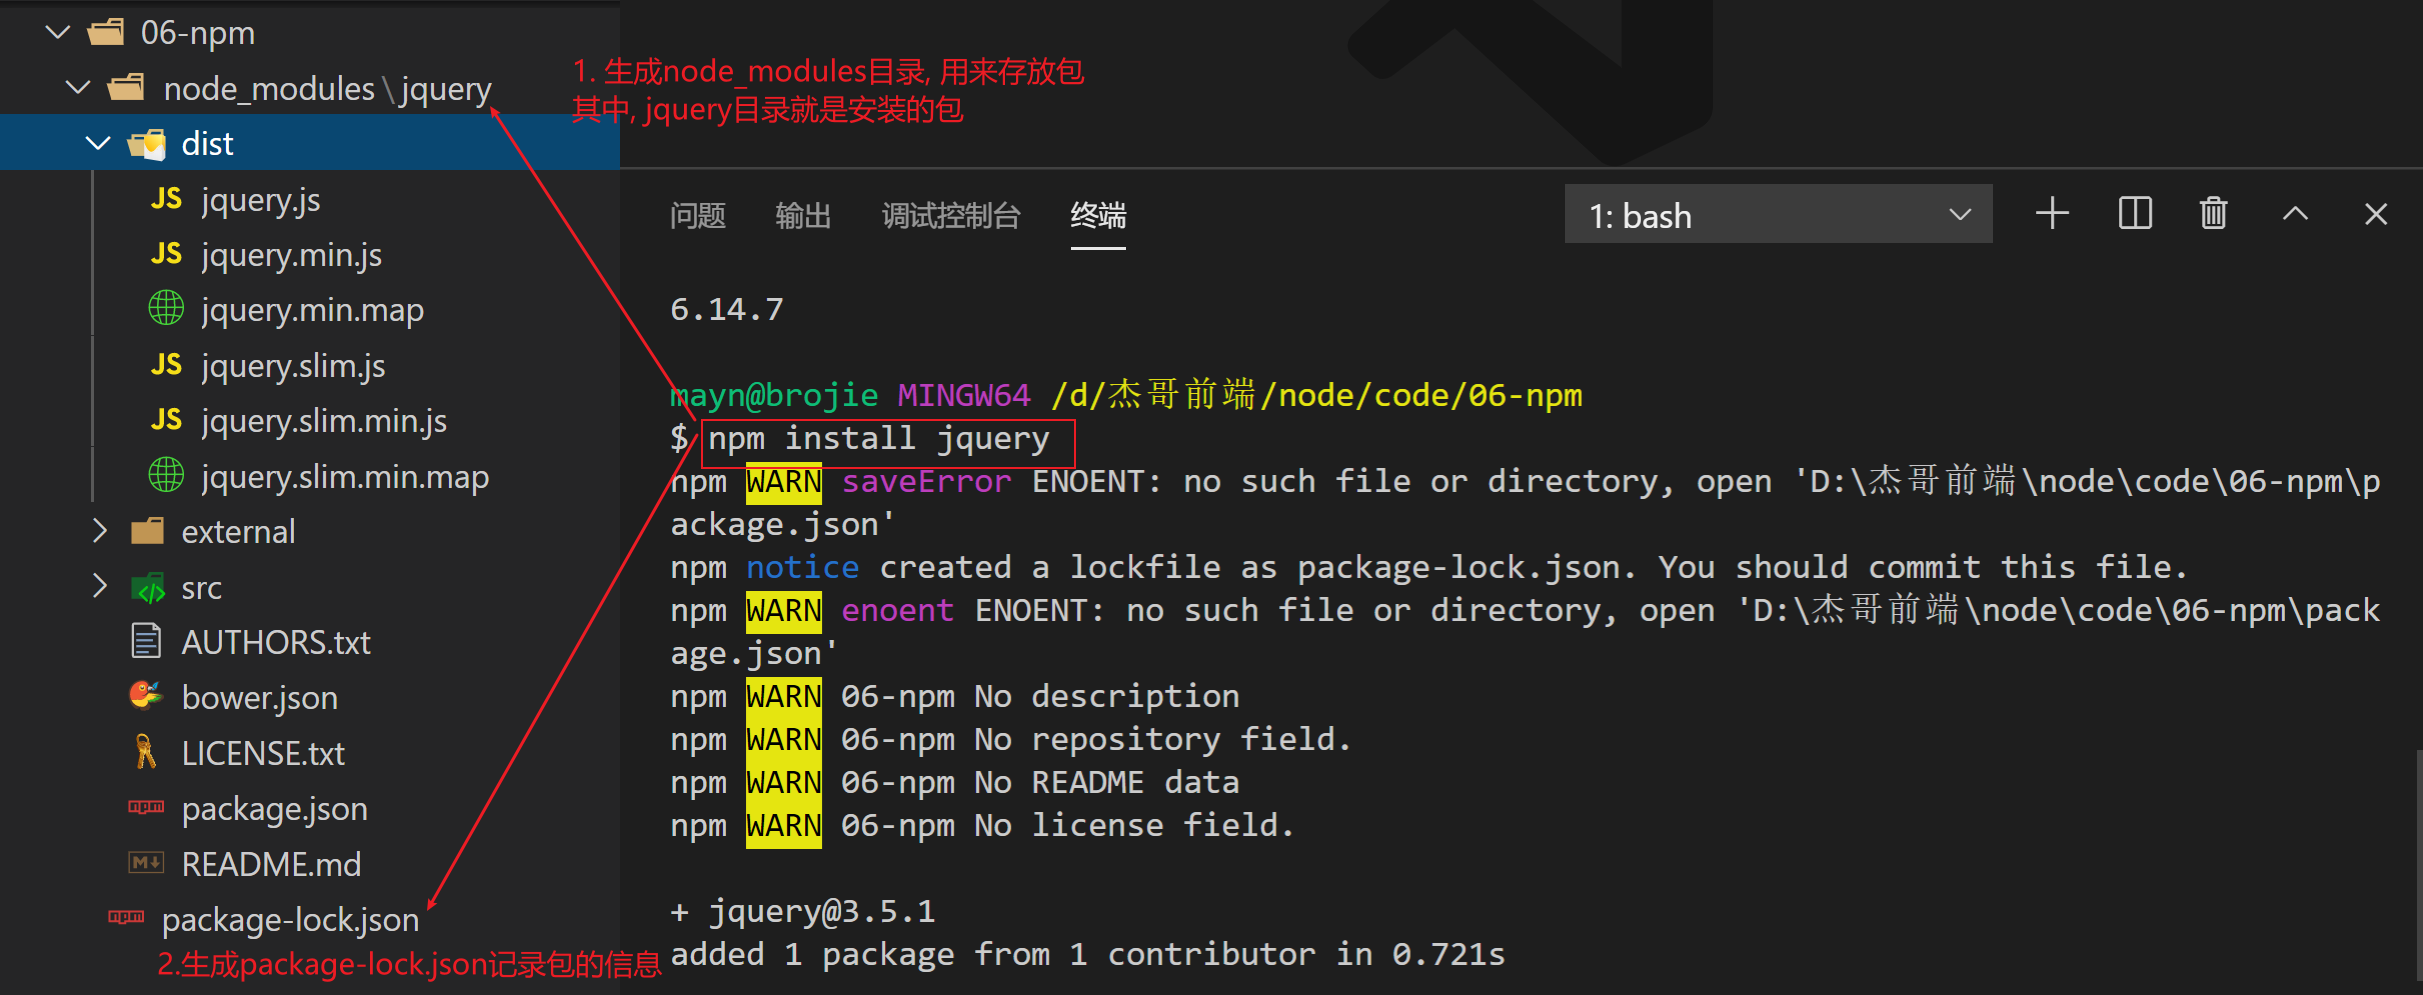Expand the external folder chevron
This screenshot has width=2423, height=995.
point(99,530)
